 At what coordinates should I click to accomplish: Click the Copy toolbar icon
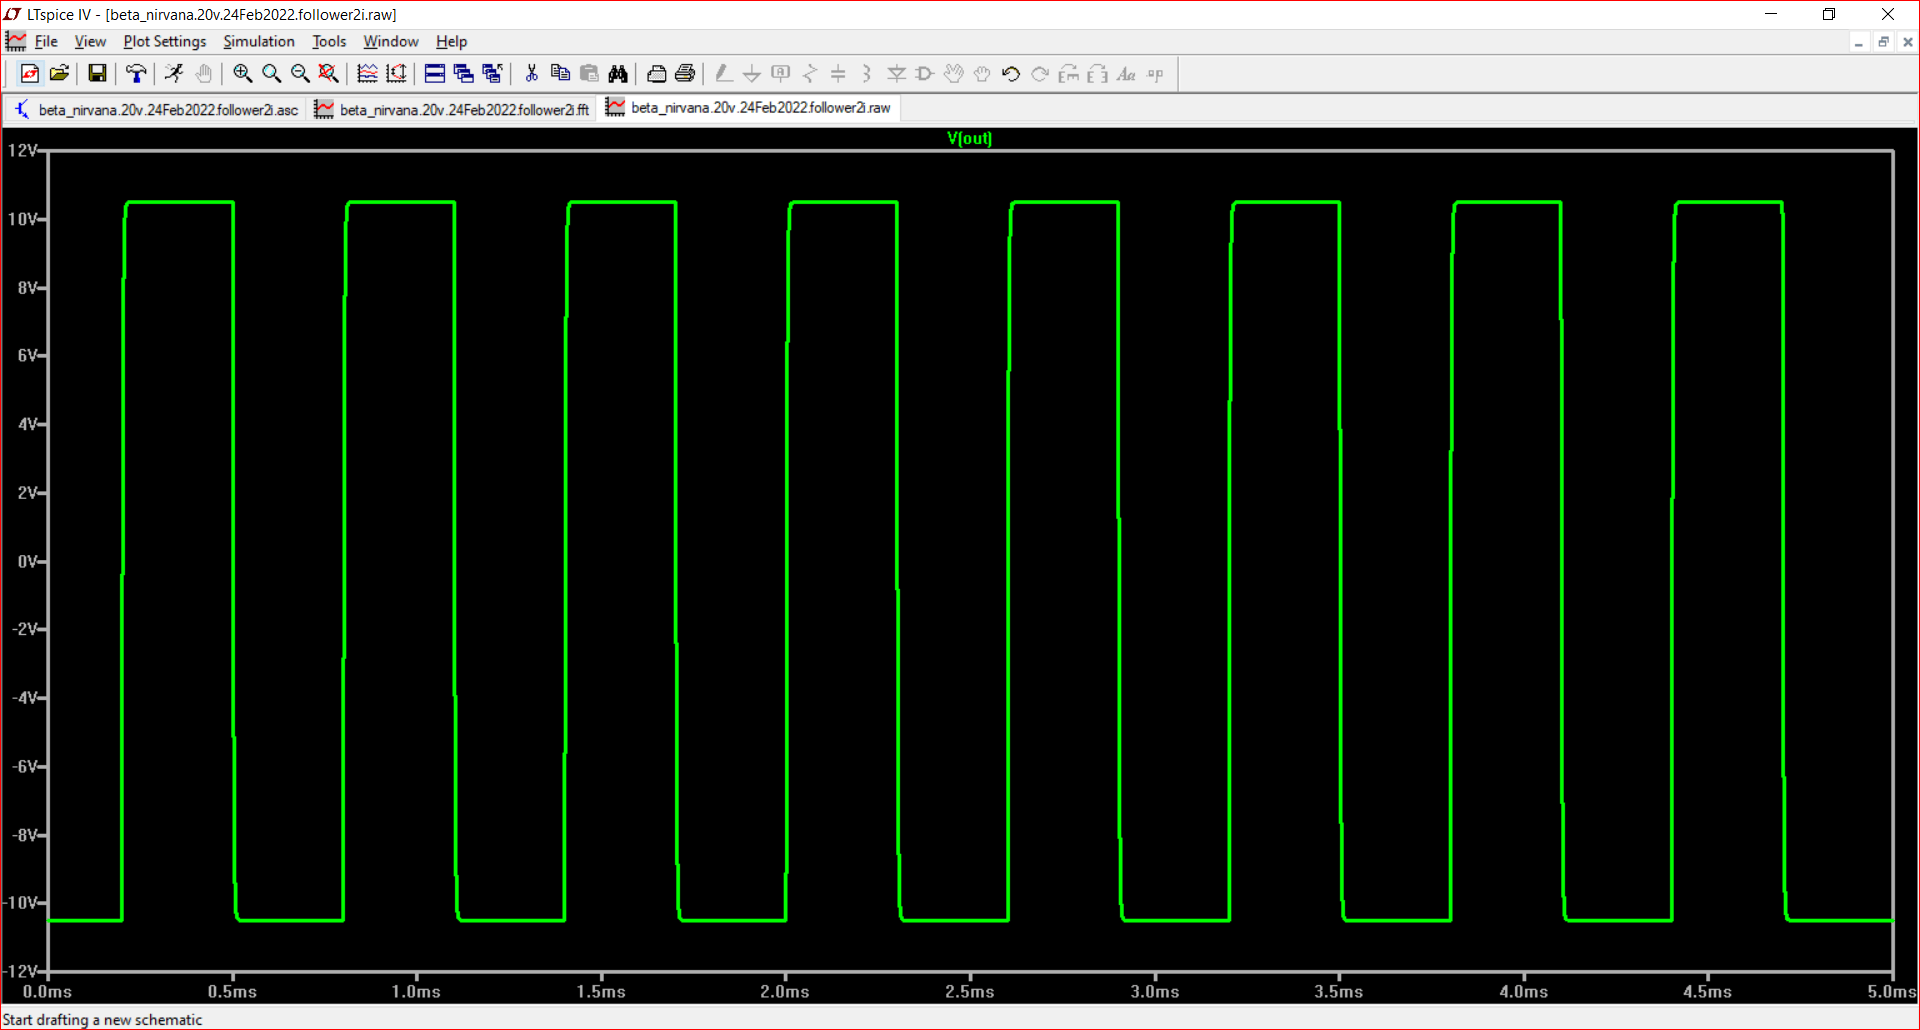[560, 74]
